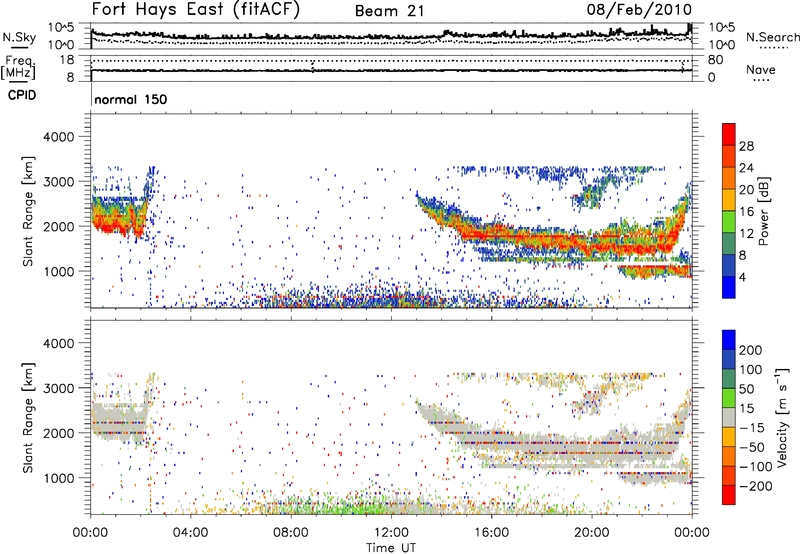Click the 'CPID' label
The height and width of the screenshot is (554, 800).
point(22,95)
